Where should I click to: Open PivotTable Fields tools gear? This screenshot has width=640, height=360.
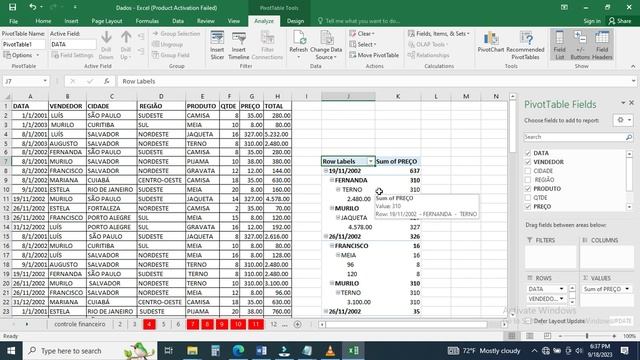click(623, 120)
